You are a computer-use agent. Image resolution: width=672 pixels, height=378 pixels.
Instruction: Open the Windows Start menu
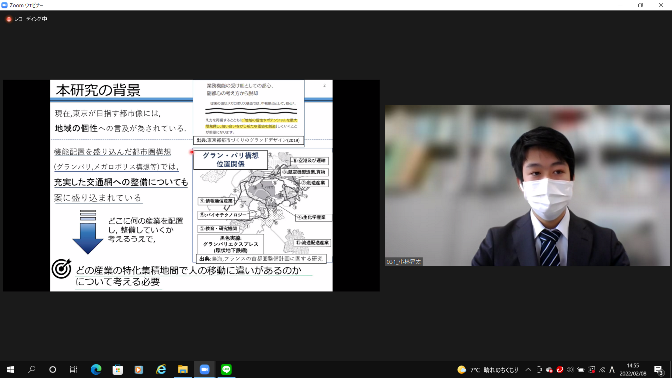point(10,369)
